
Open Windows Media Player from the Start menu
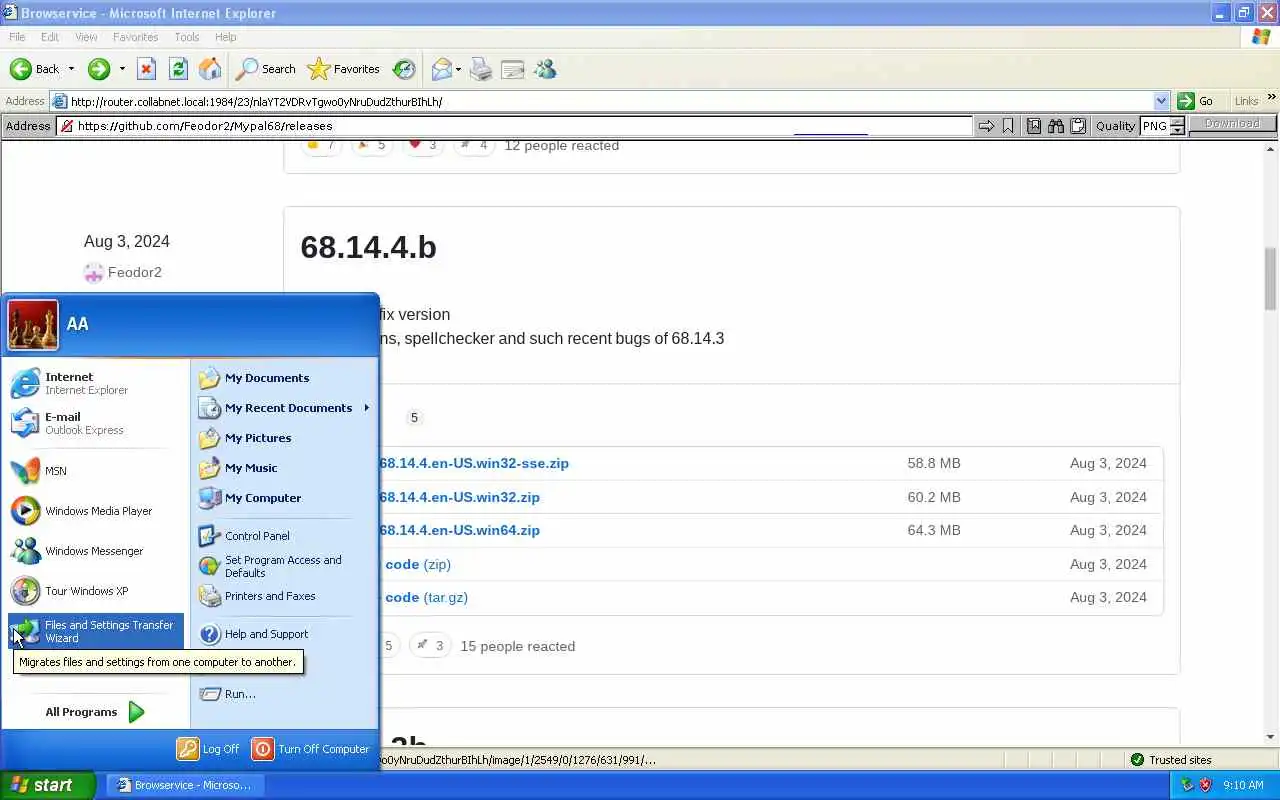(96, 511)
